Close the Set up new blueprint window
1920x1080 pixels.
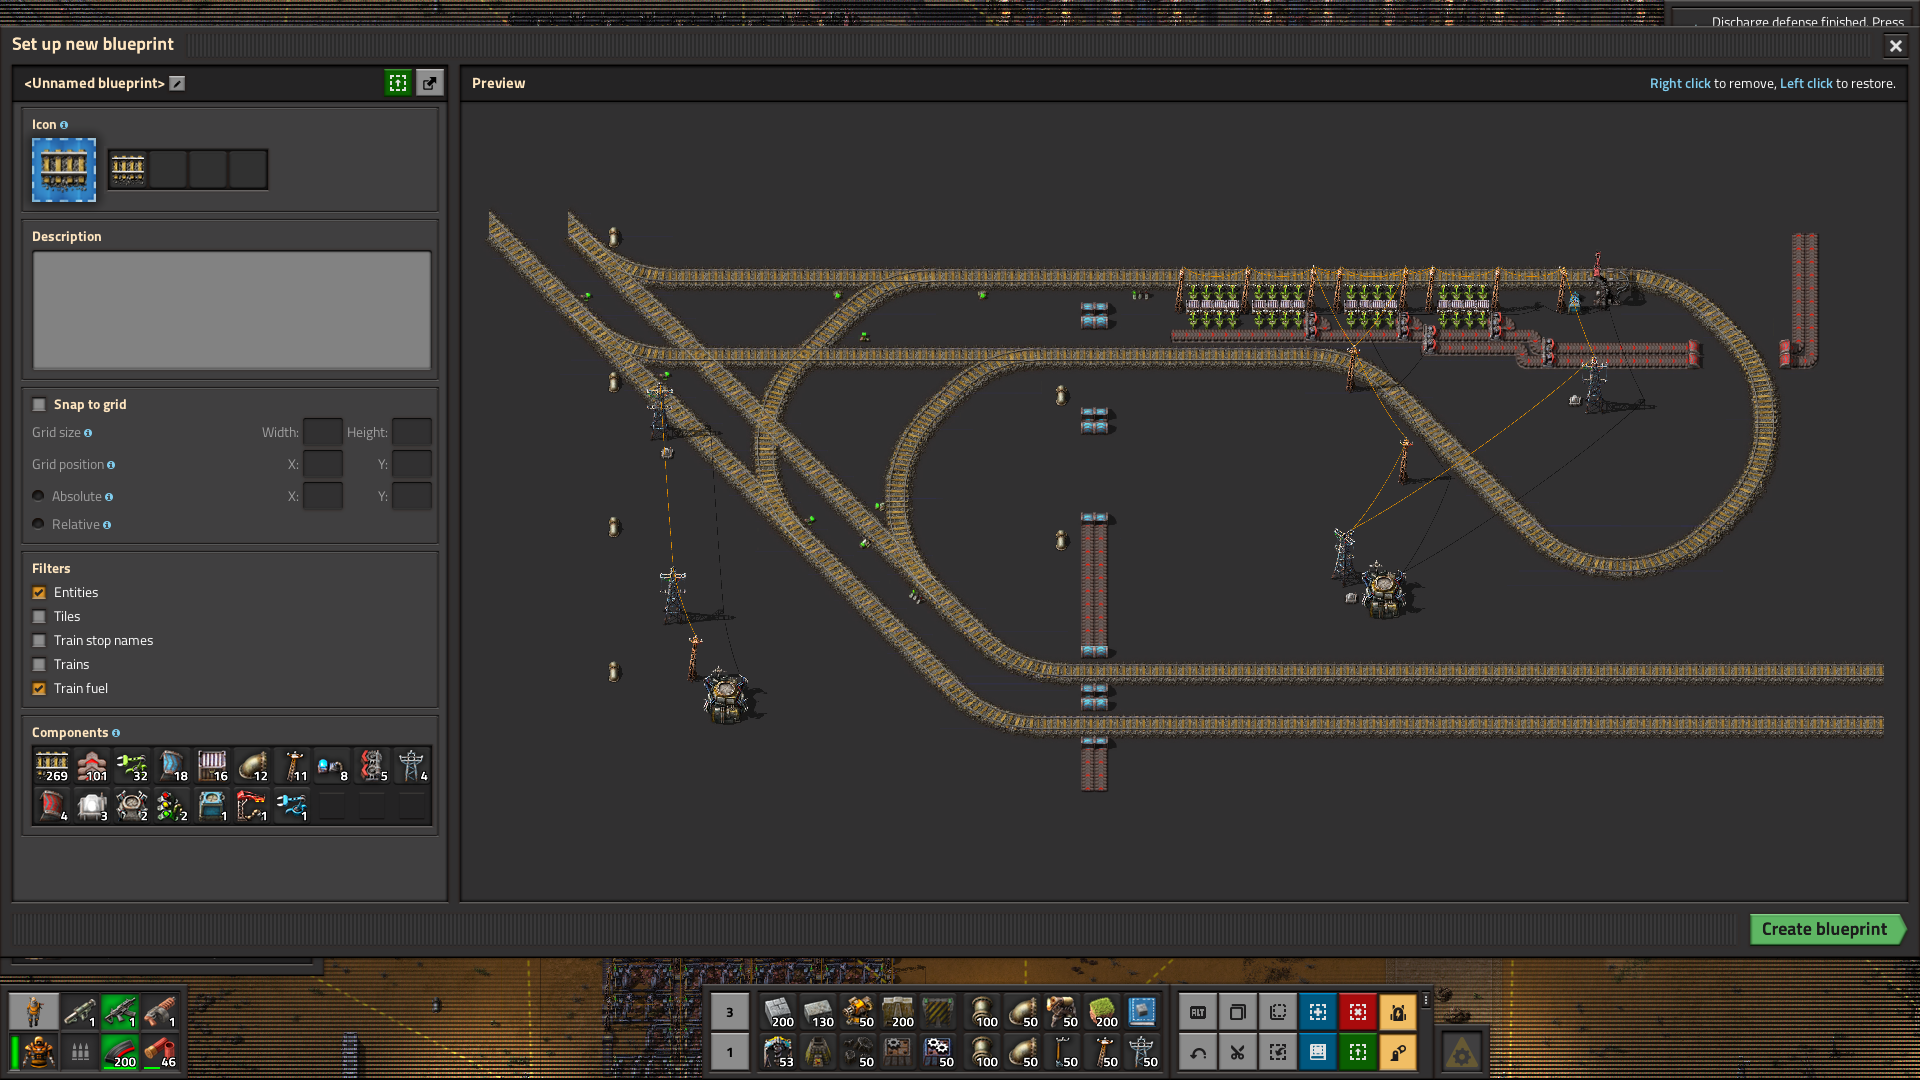click(x=1895, y=45)
